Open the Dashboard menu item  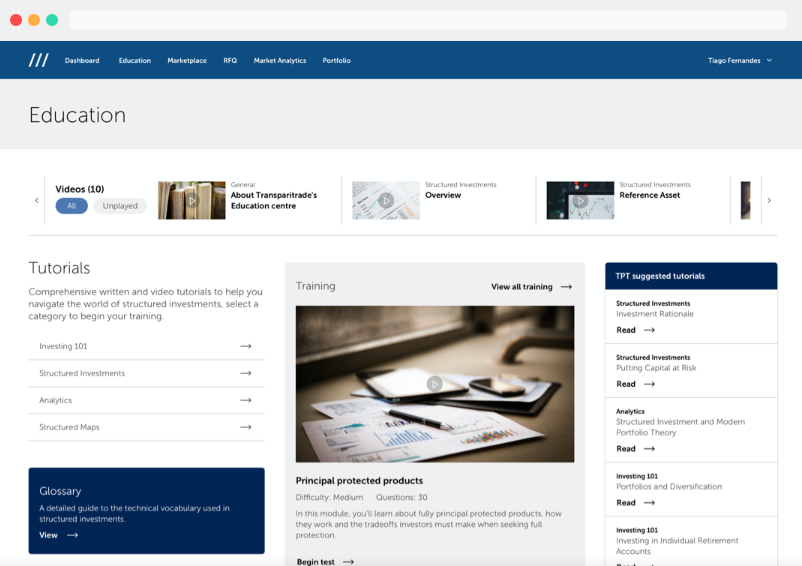coord(82,60)
